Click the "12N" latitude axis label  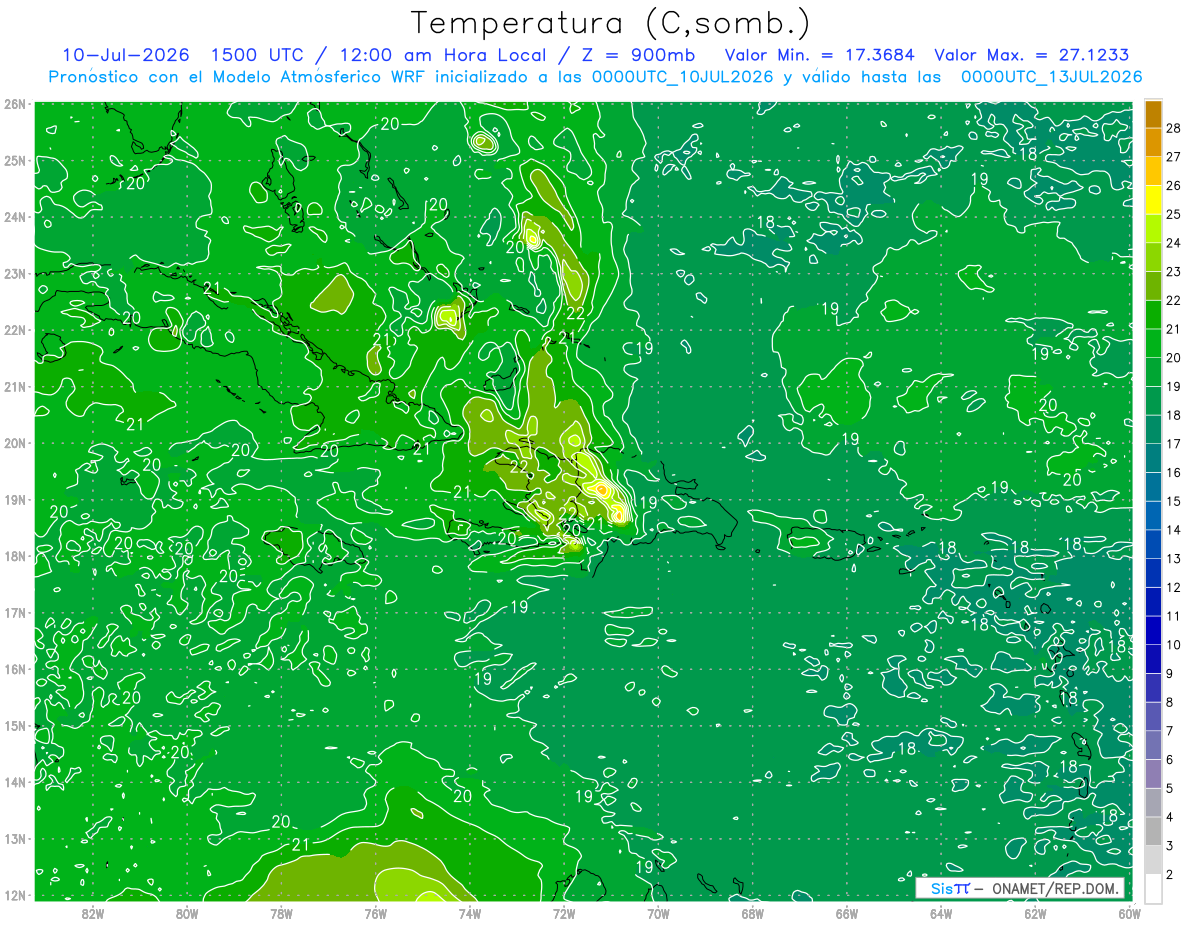point(15,895)
